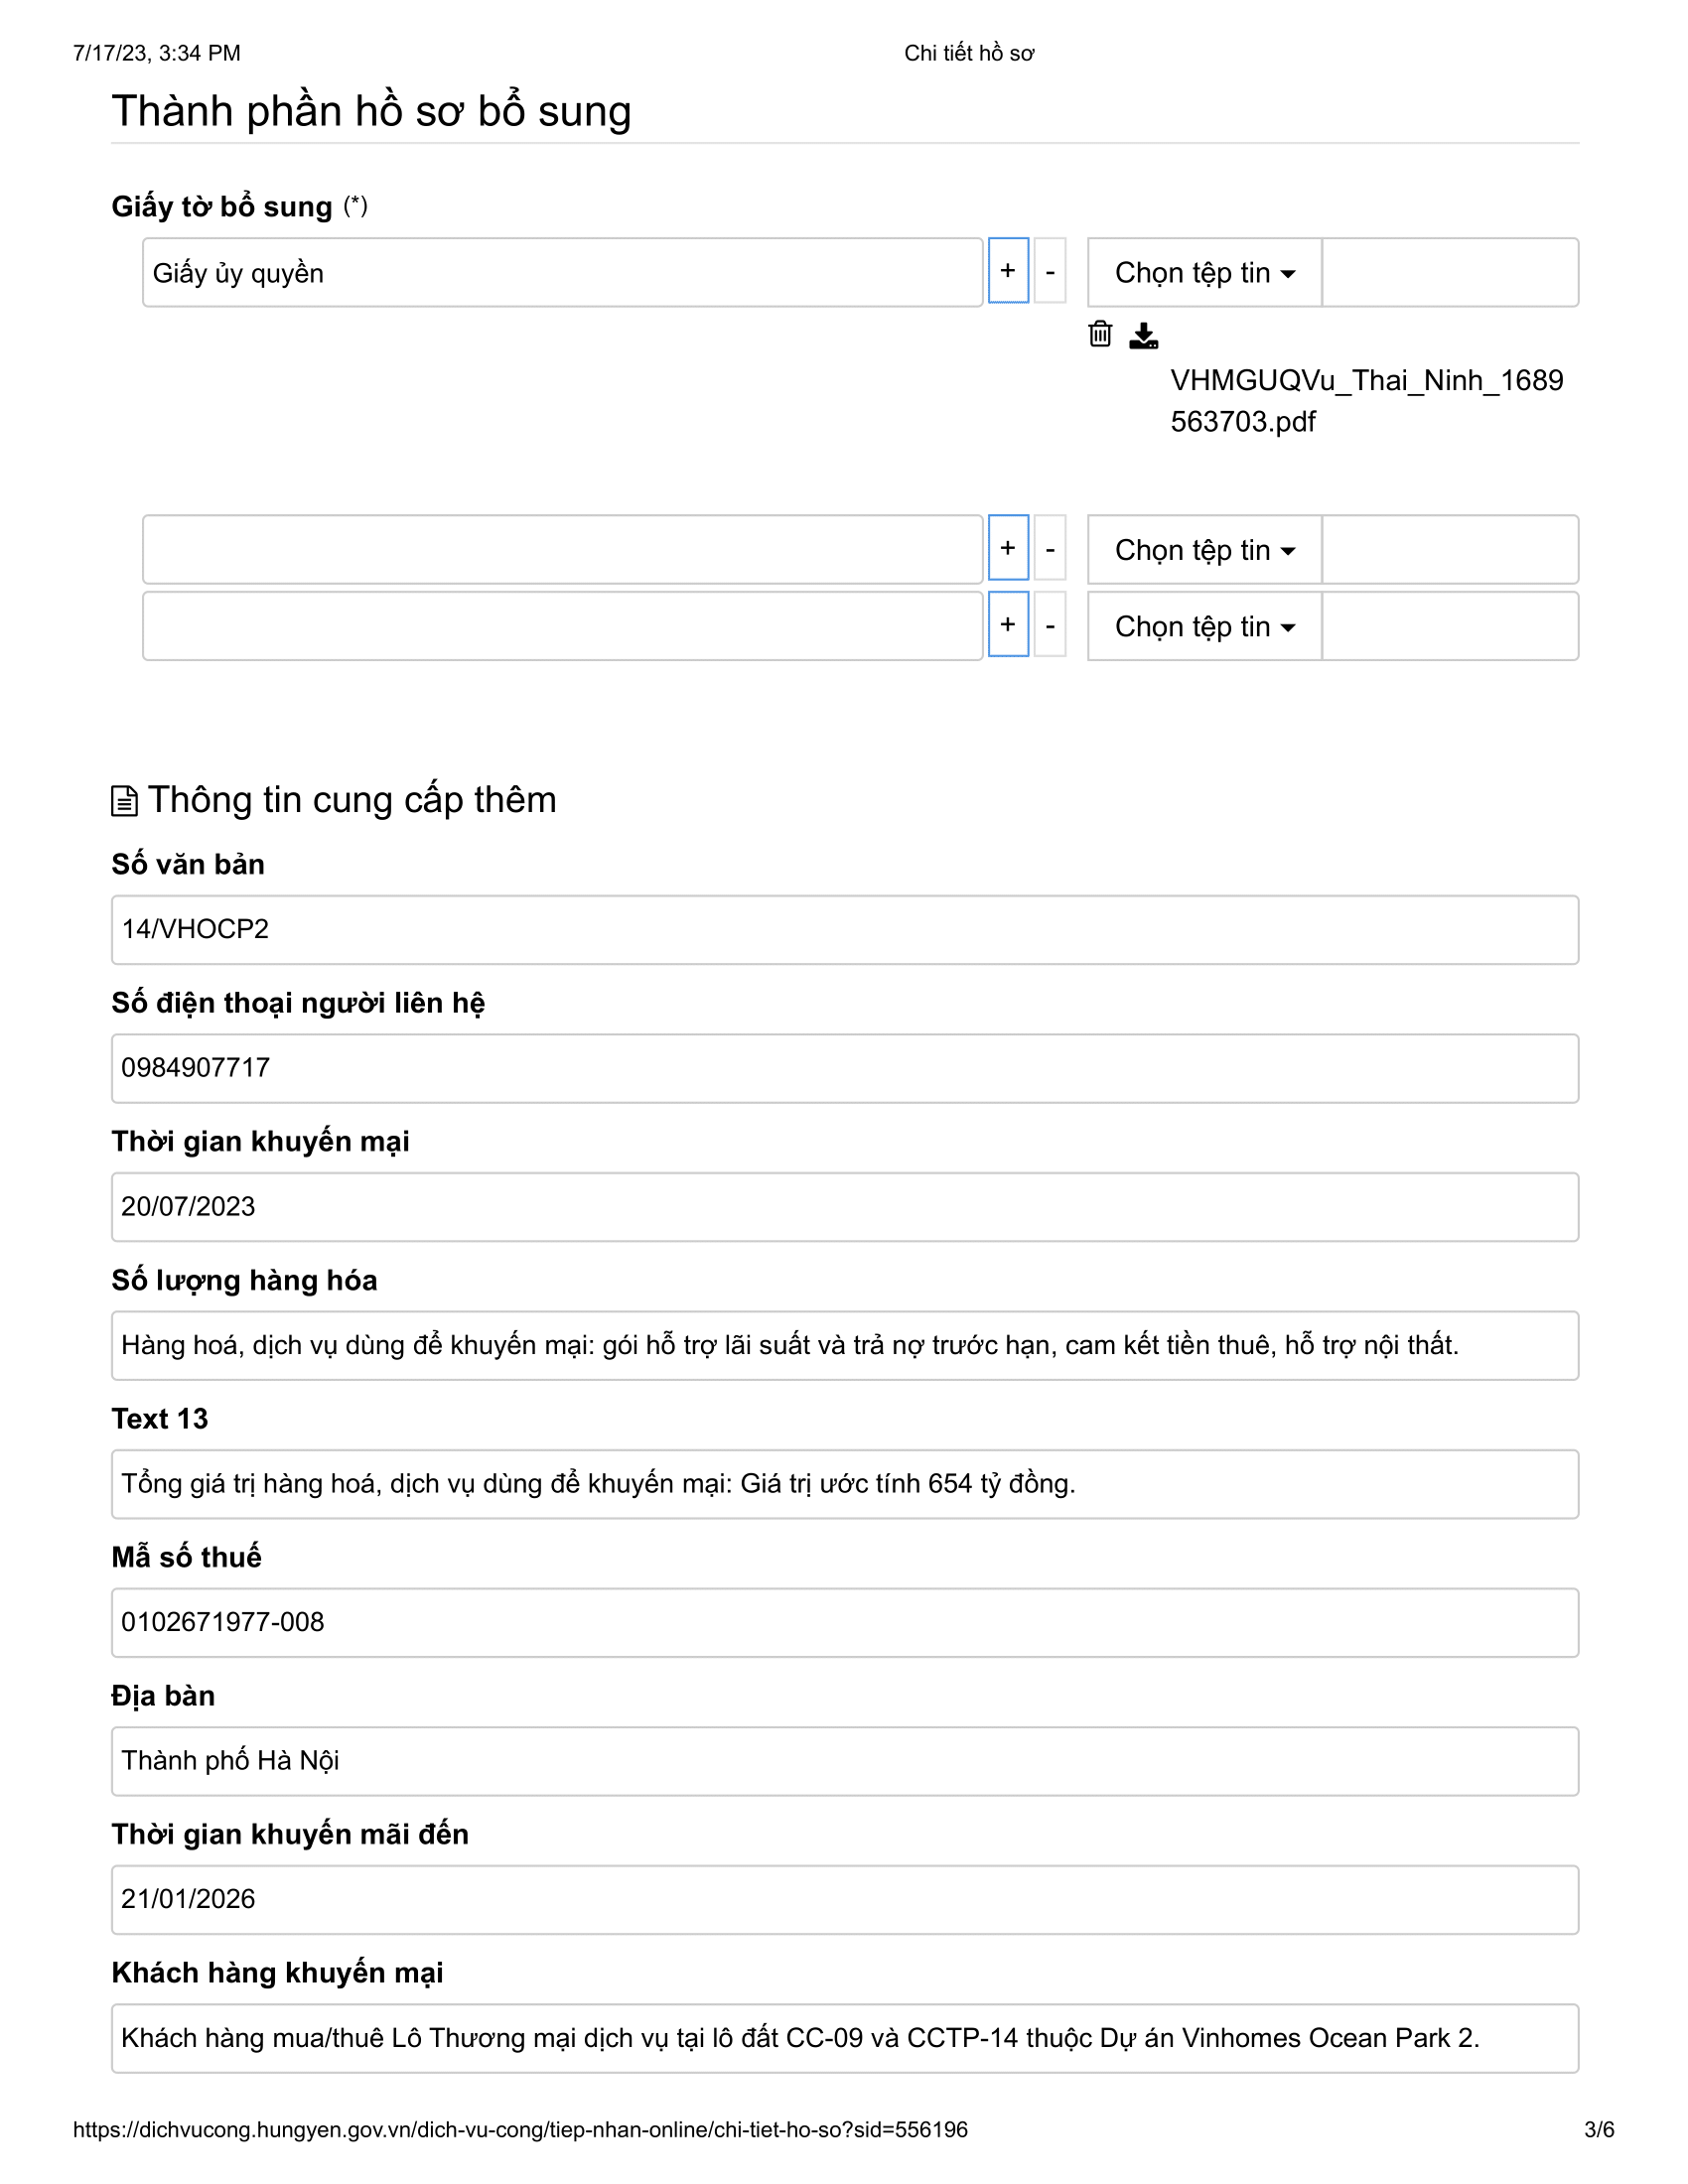Click the document icon beside Thông tin cung cấp thêm
The height and width of the screenshot is (2184, 1688).
(124, 801)
